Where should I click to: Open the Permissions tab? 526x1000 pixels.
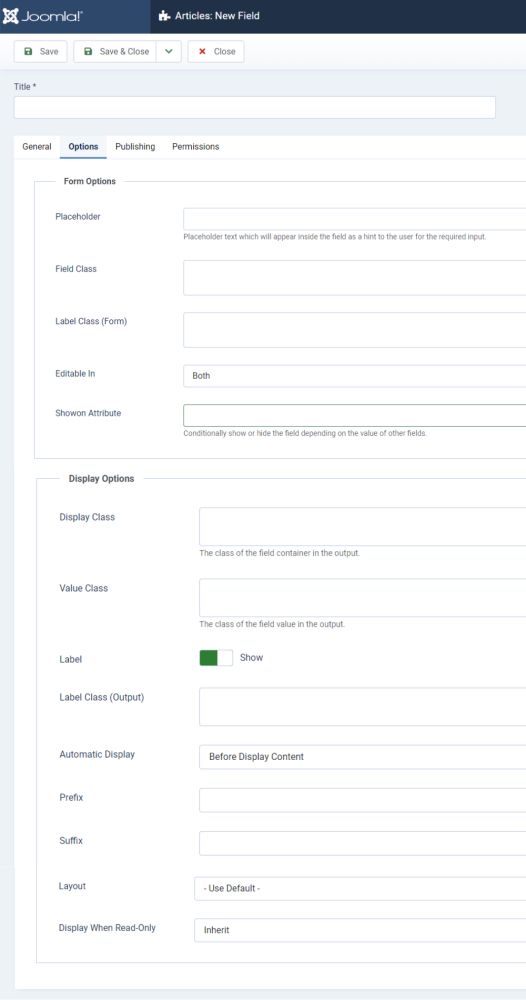click(x=196, y=147)
